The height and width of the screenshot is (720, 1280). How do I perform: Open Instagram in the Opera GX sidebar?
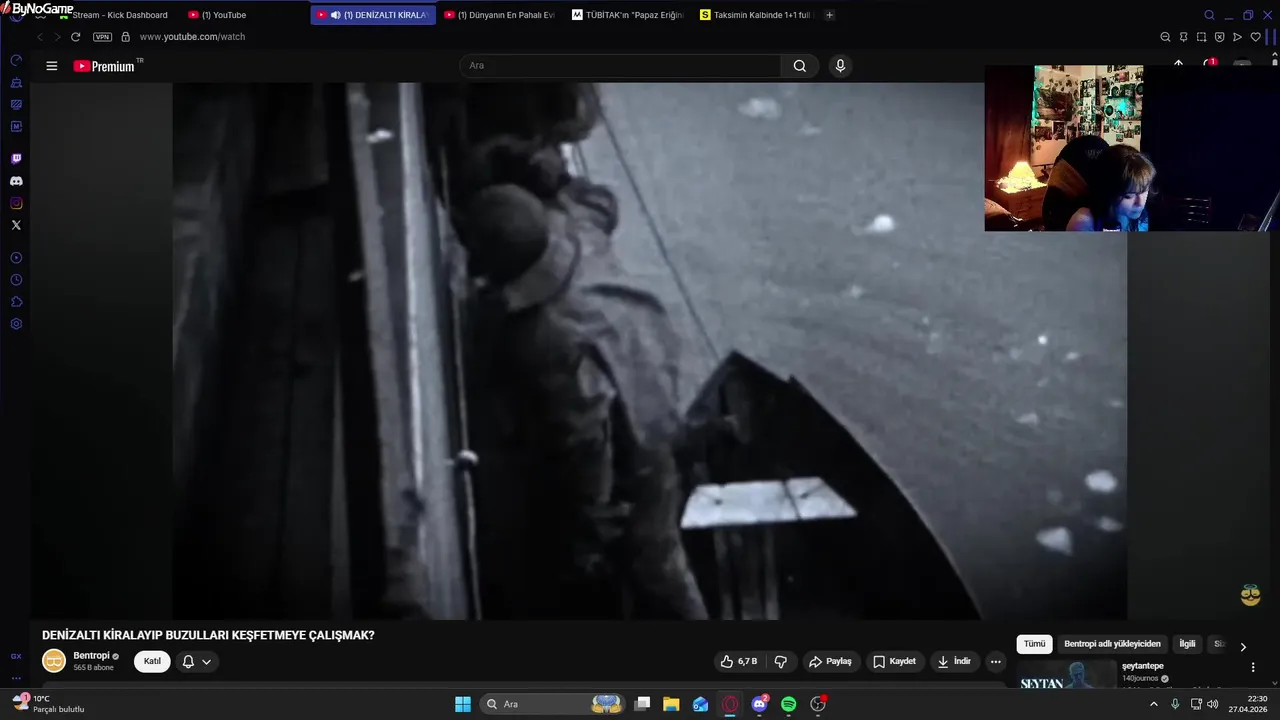(16, 203)
